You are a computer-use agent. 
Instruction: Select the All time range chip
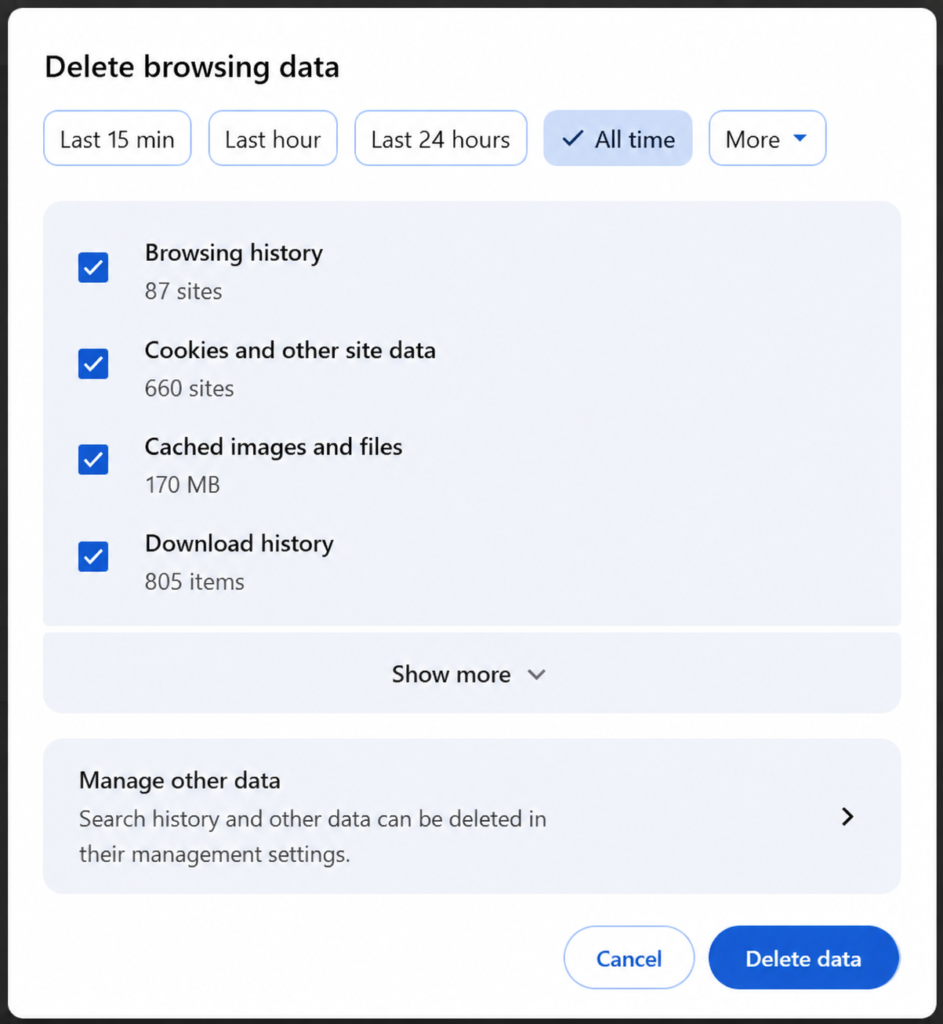[x=618, y=138]
